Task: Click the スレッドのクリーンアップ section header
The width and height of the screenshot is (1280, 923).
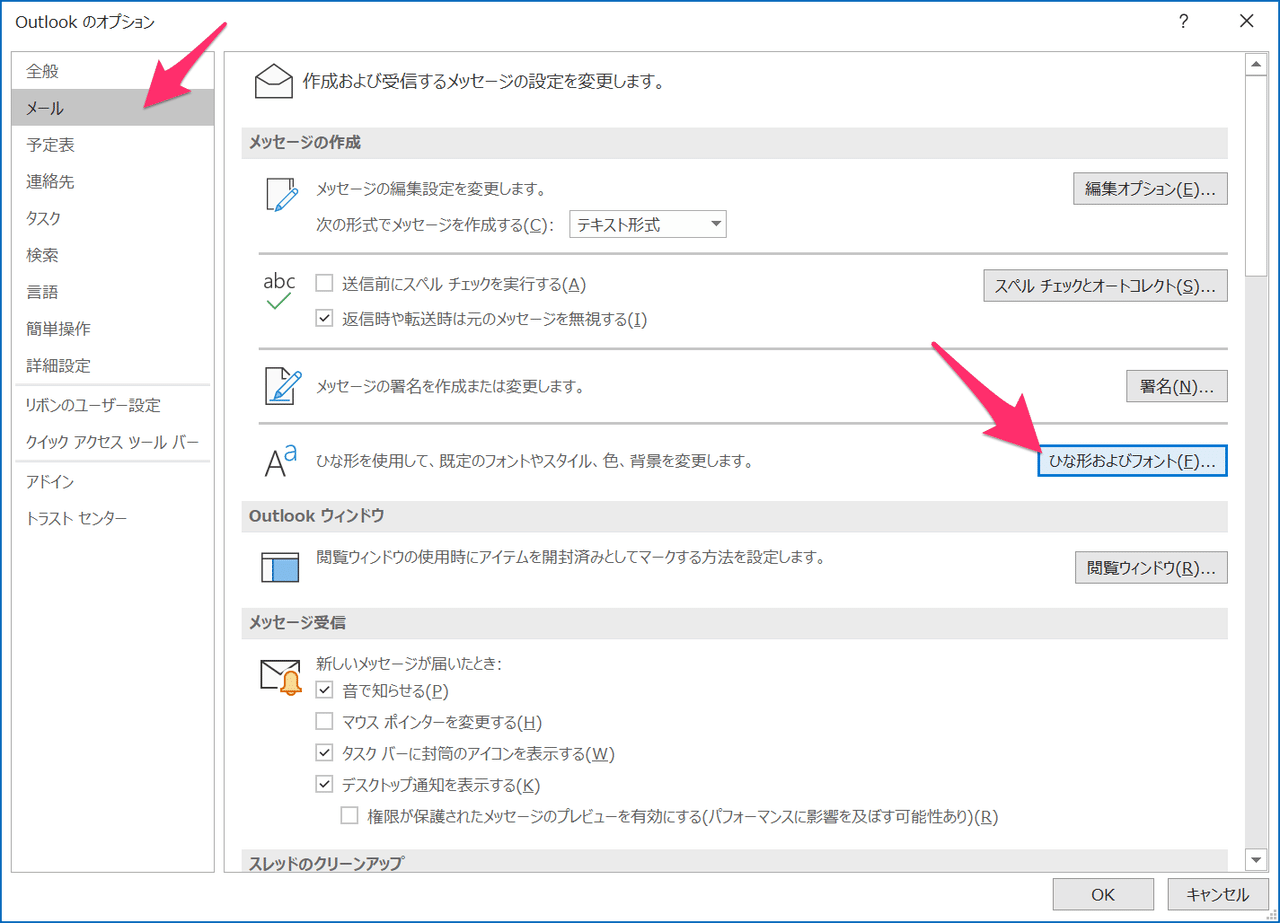Action: (735, 861)
